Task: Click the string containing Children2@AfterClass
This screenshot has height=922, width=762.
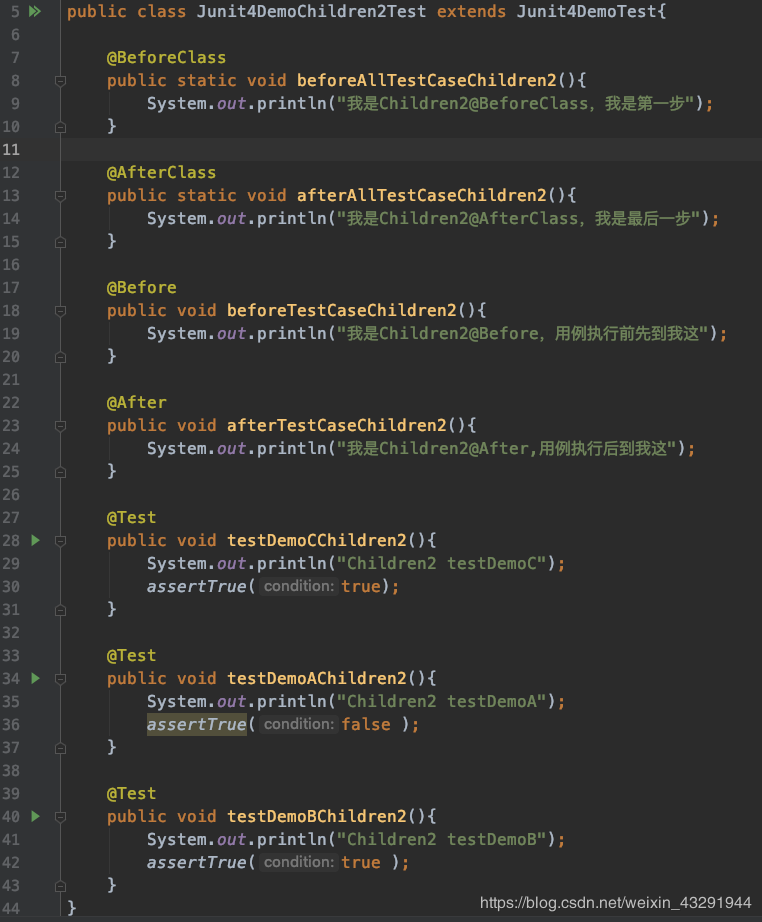Action: [519, 219]
